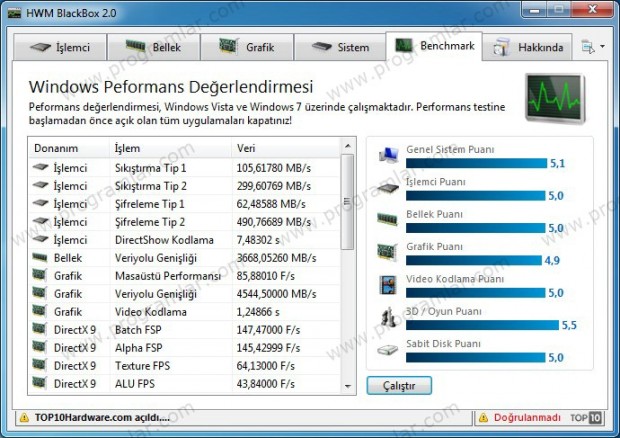
Task: Select the 'Texture FPS' cell
Action: (x=142, y=366)
